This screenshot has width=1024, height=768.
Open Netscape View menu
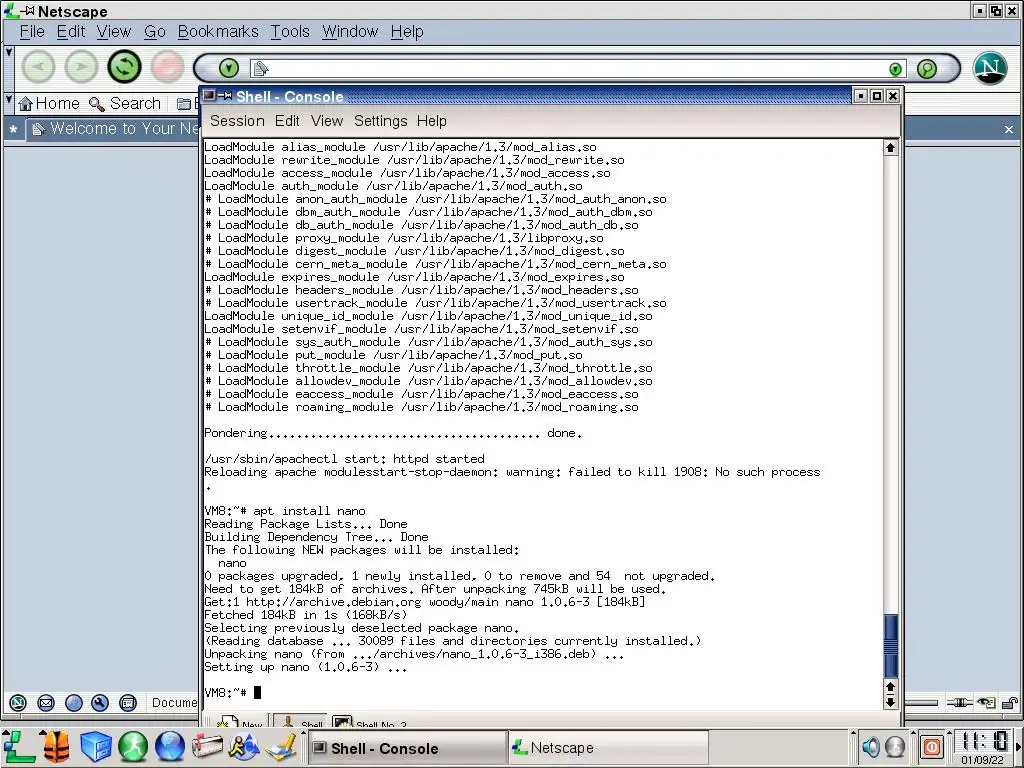point(114,31)
